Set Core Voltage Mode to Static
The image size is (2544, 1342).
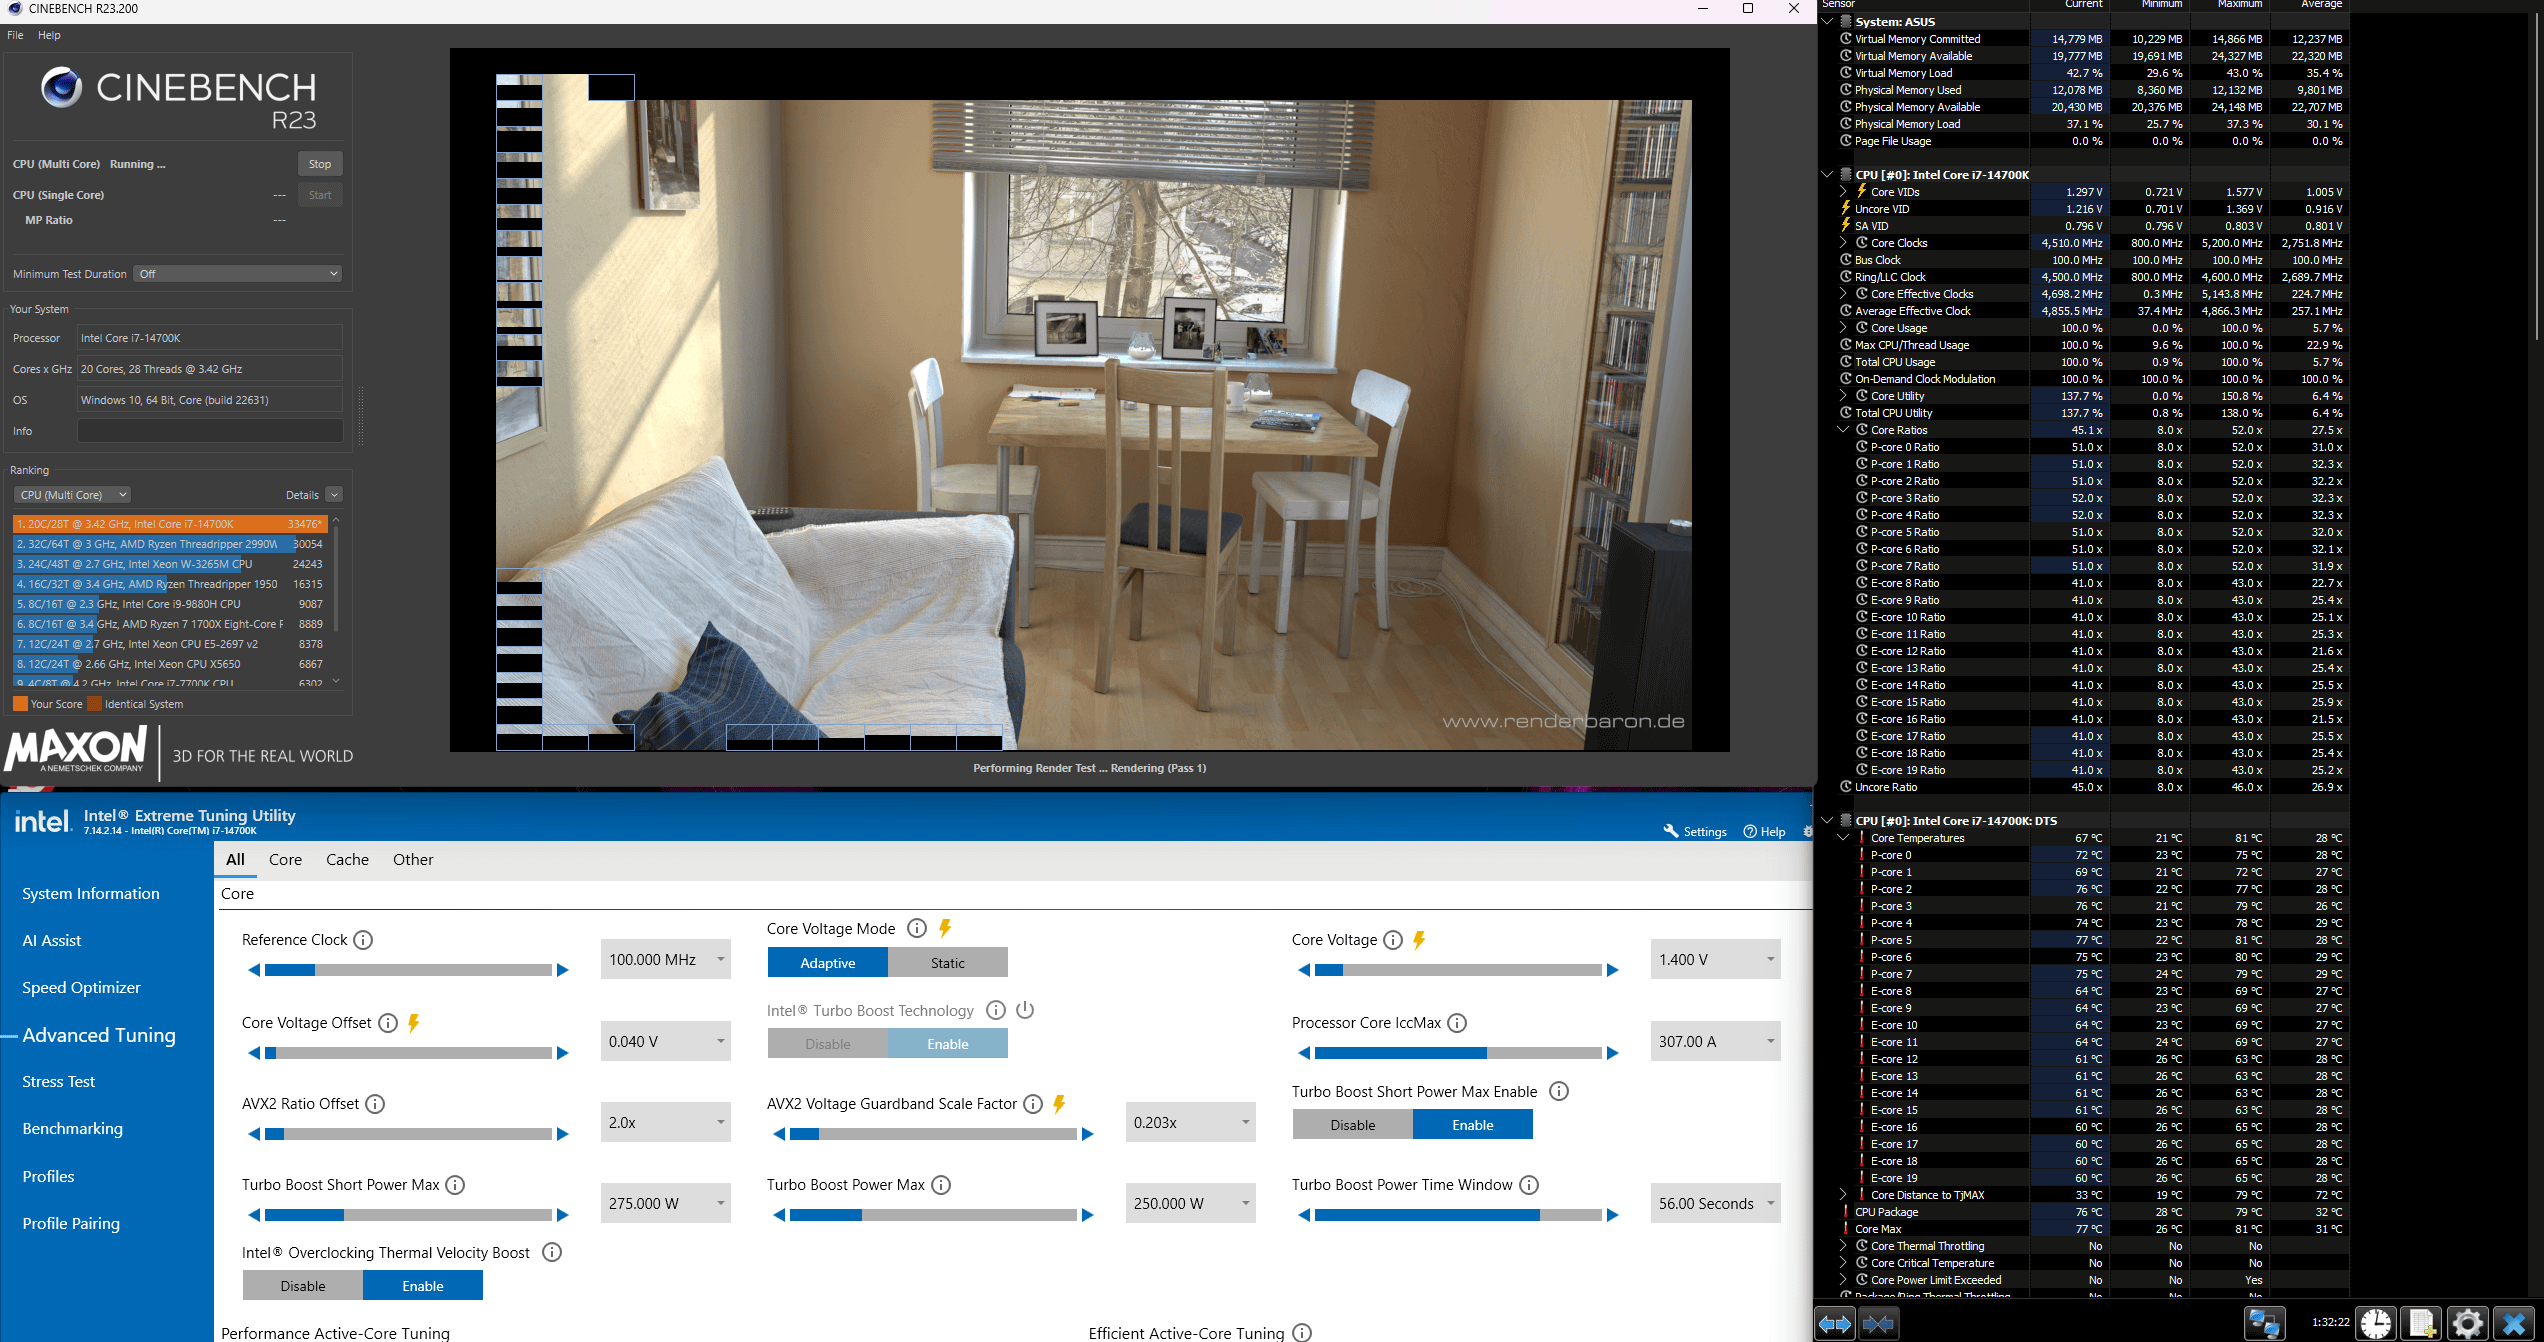coord(947,962)
